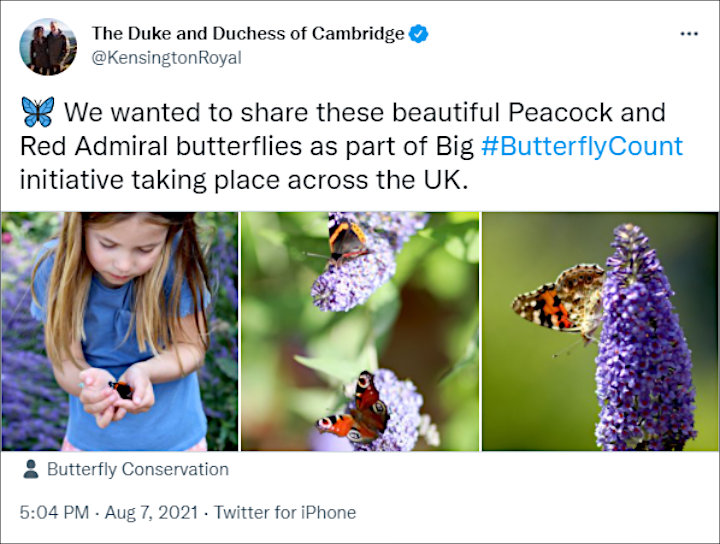
Task: Open the Kensington Royal profile avatar
Action: point(48,46)
